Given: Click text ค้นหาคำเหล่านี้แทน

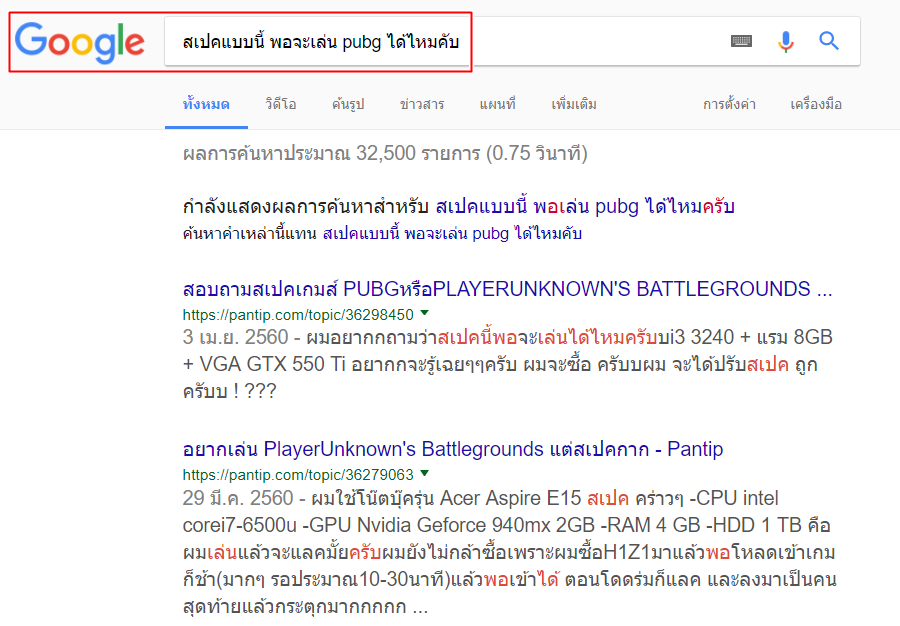Looking at the screenshot, I should coord(250,234).
